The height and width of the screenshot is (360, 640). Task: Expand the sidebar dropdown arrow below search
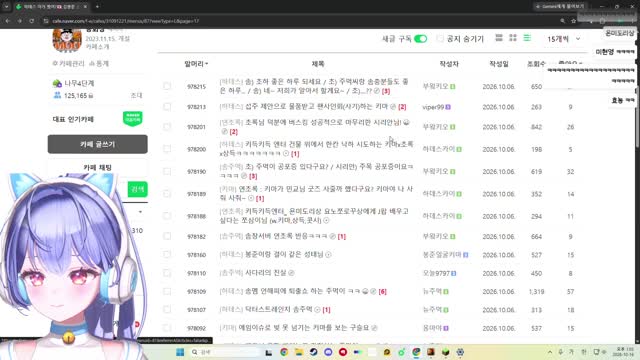coord(140,212)
